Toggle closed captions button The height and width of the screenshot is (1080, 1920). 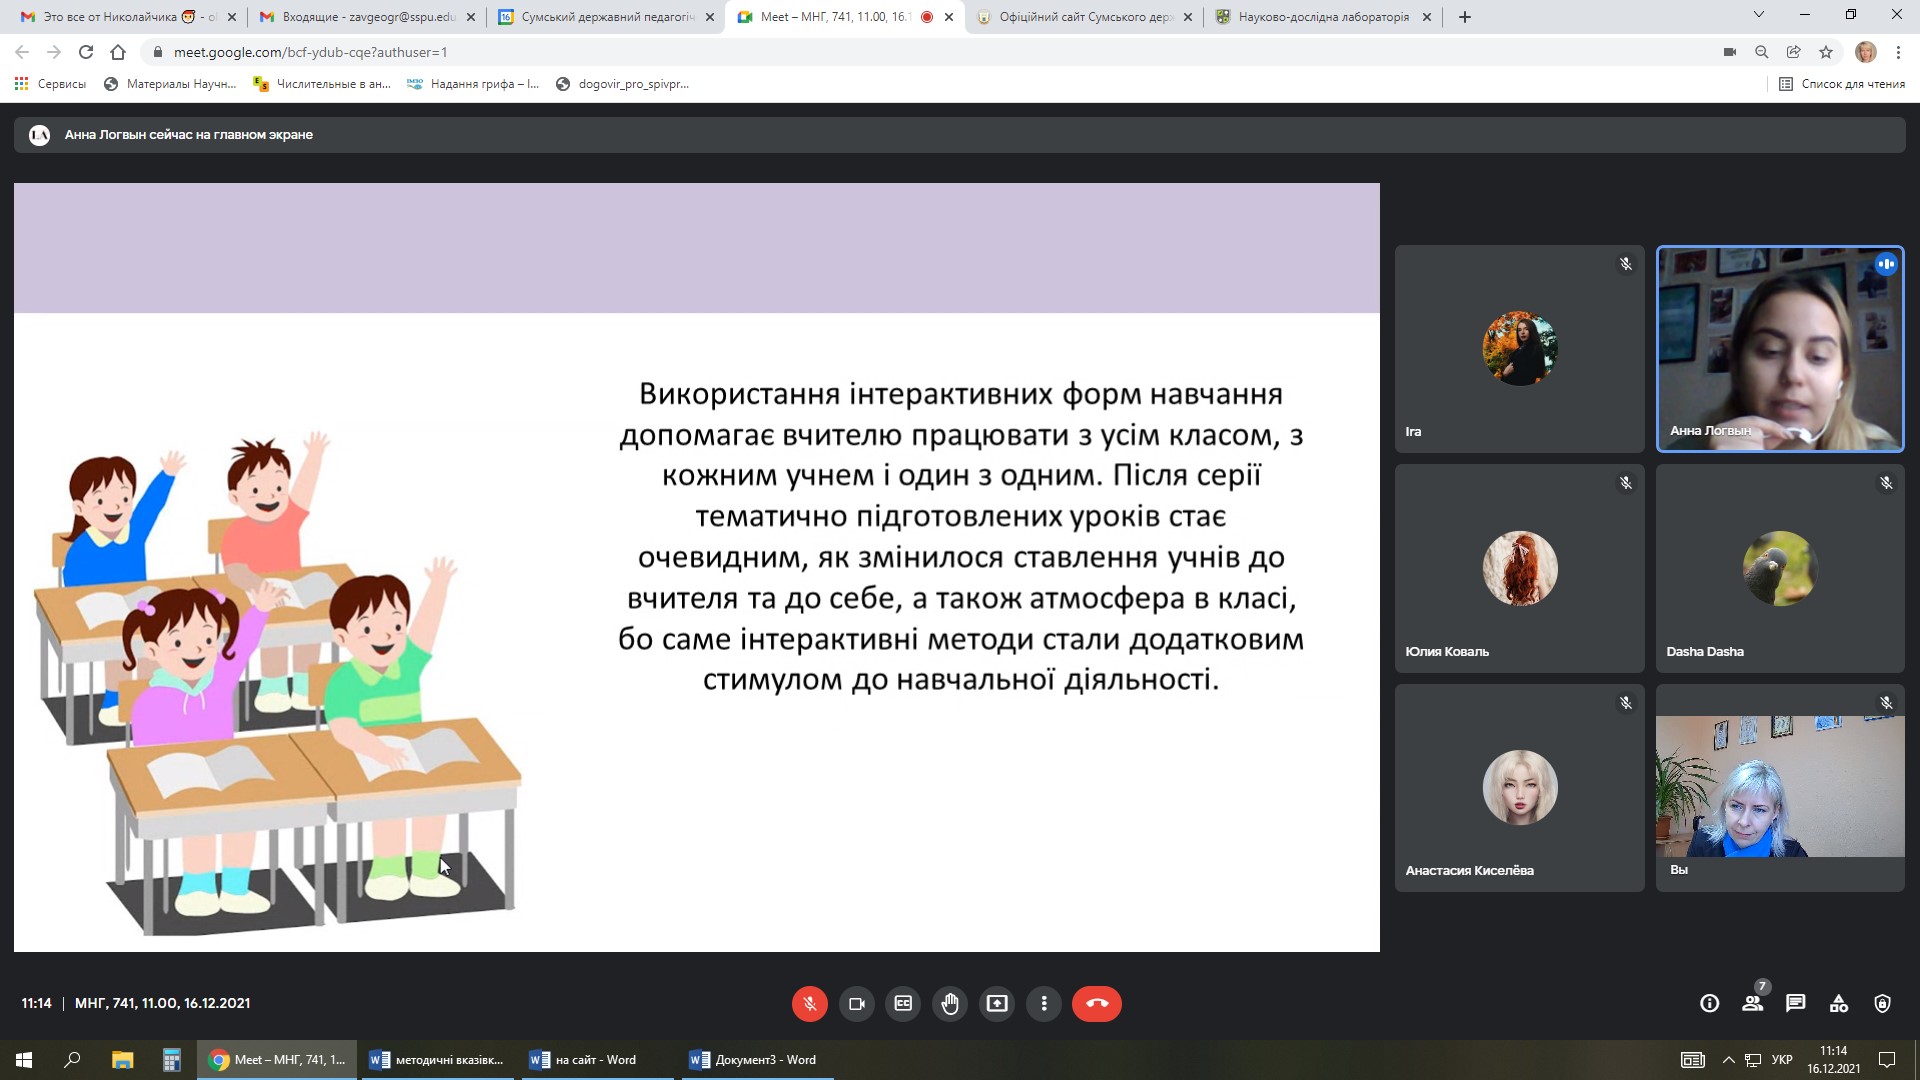pos(903,1003)
